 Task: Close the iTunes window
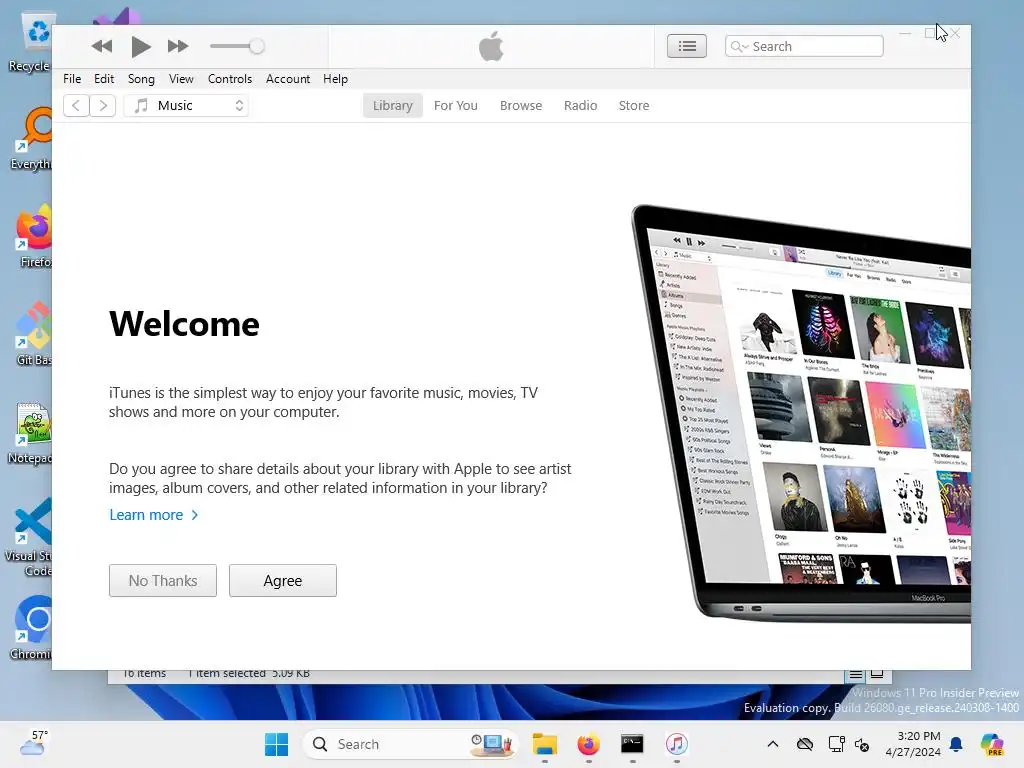click(x=955, y=33)
